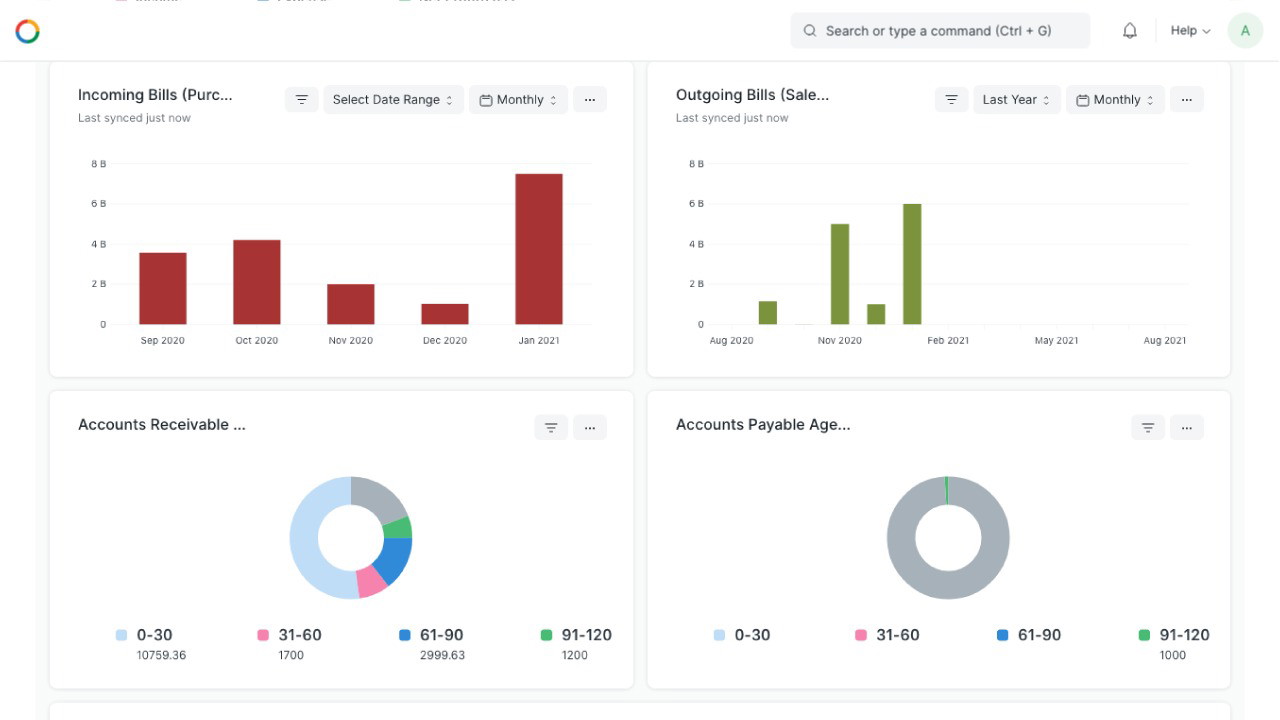
Task: Open more options on Outgoing Bills chart
Action: [x=1186, y=100]
